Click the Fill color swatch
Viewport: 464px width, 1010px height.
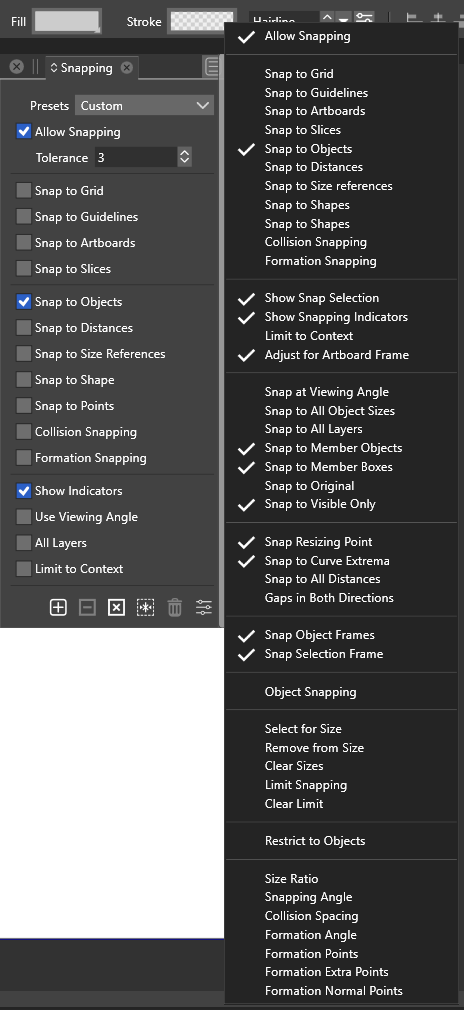click(x=67, y=21)
